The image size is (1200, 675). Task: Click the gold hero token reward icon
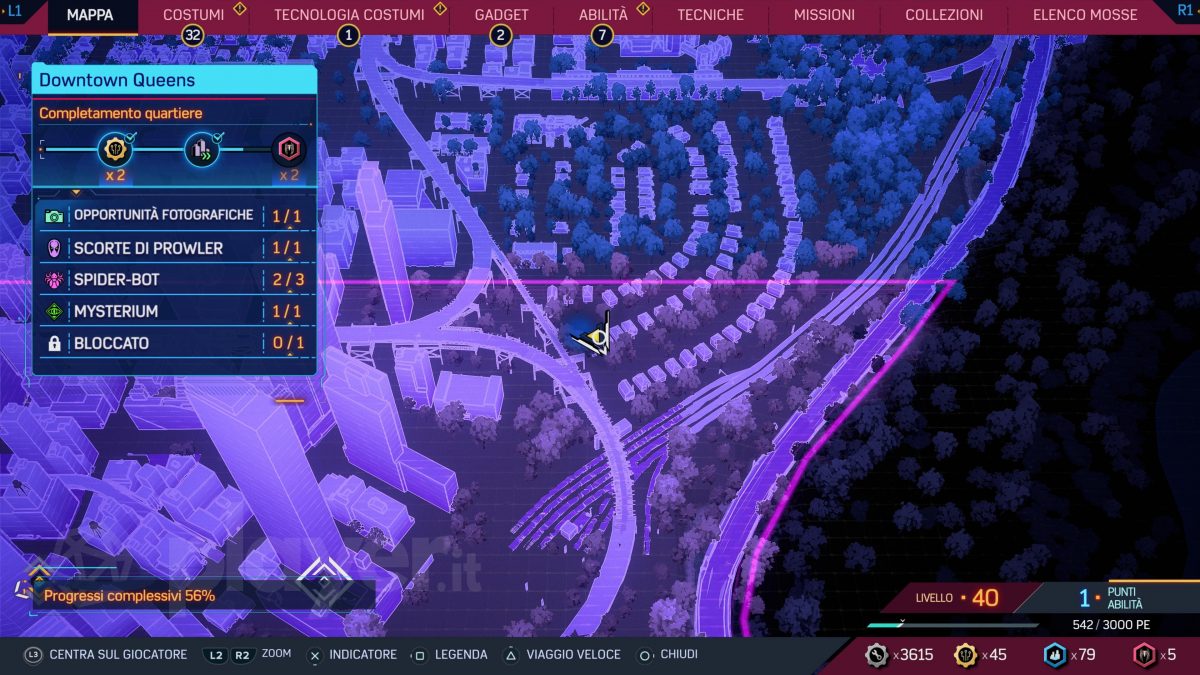pos(115,150)
